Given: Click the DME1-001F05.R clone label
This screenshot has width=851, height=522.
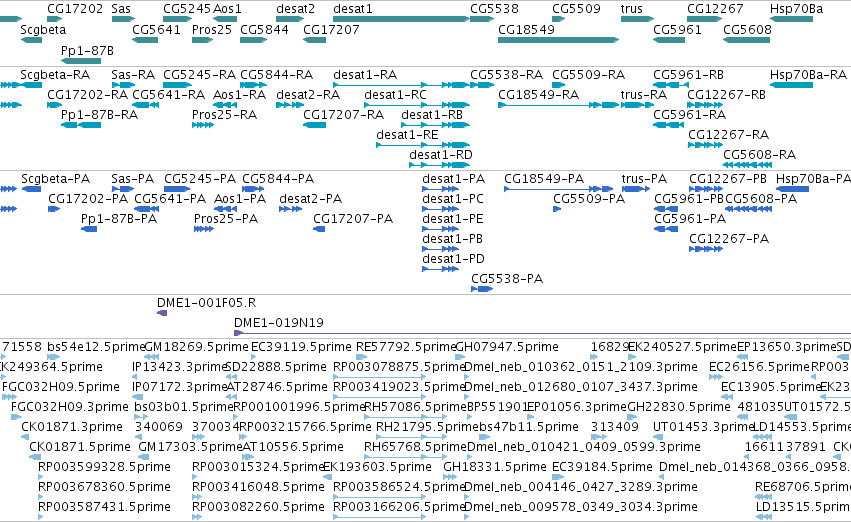Looking at the screenshot, I should [x=206, y=303].
